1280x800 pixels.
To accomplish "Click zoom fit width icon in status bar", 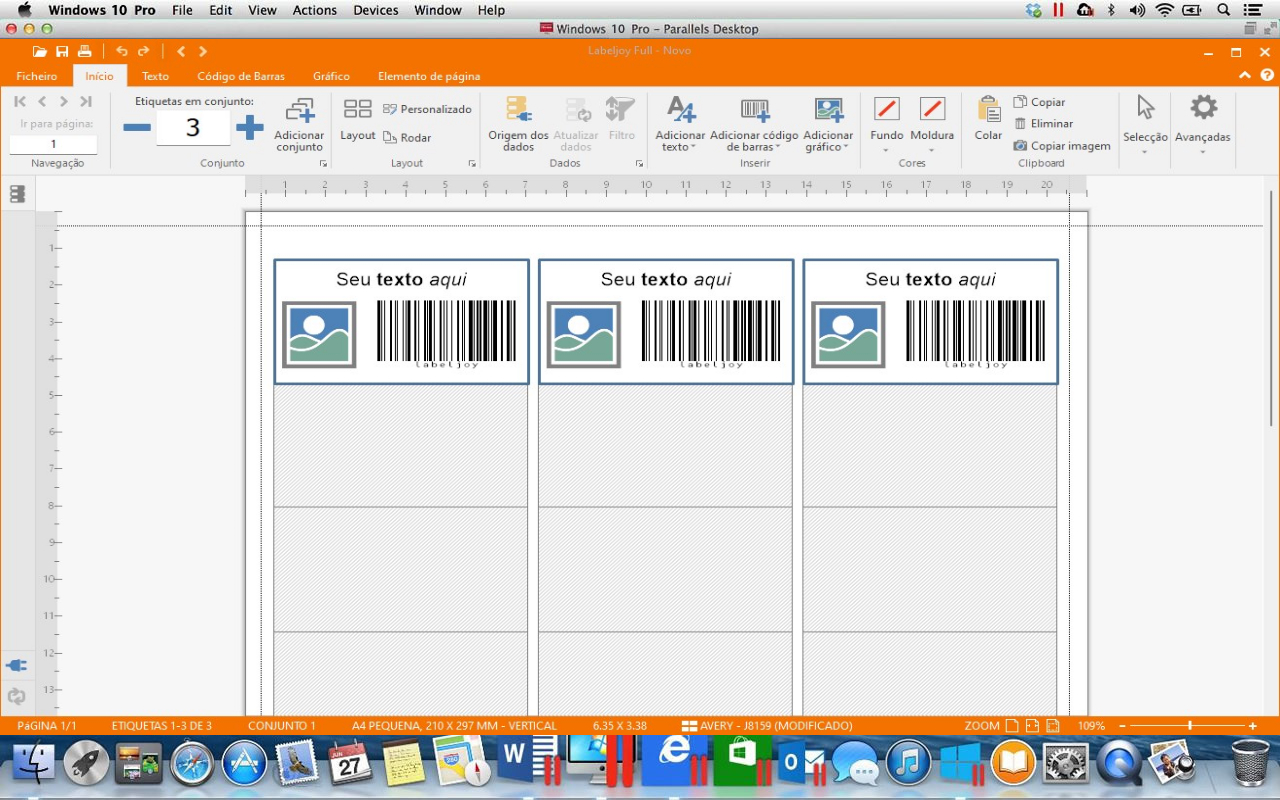I will 1033,726.
